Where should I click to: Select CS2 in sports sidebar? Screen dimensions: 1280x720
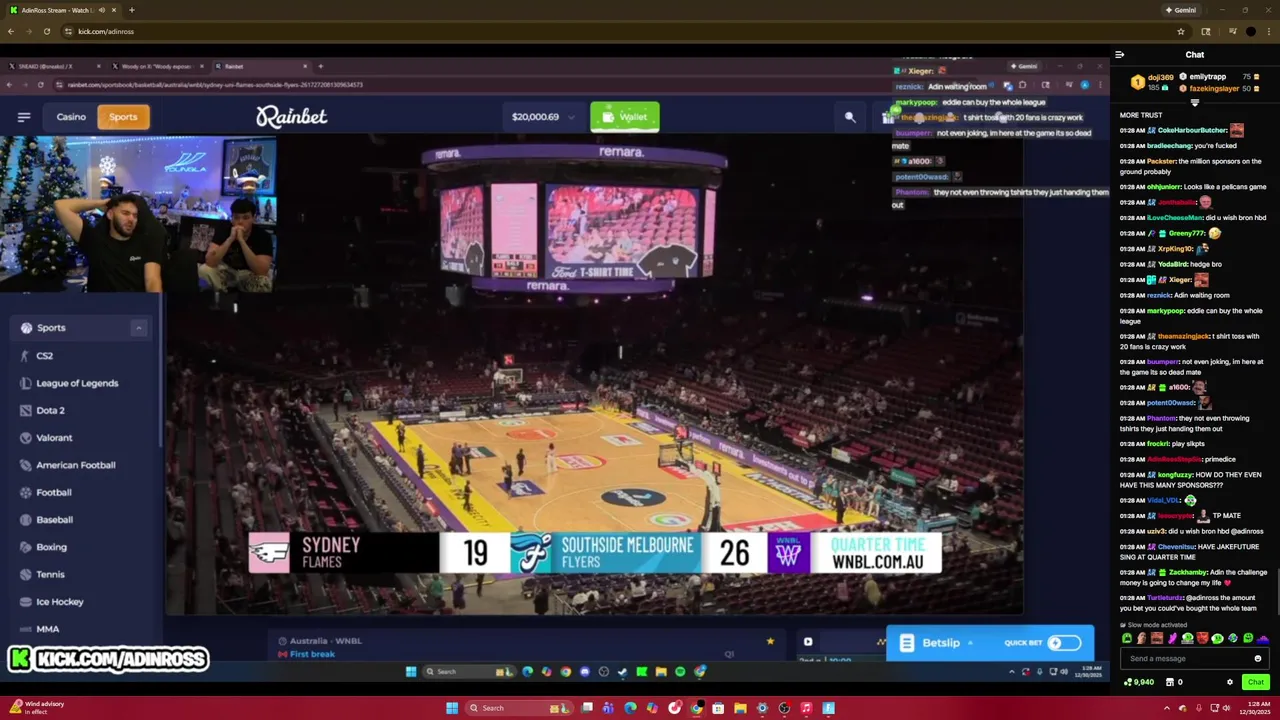coord(44,356)
